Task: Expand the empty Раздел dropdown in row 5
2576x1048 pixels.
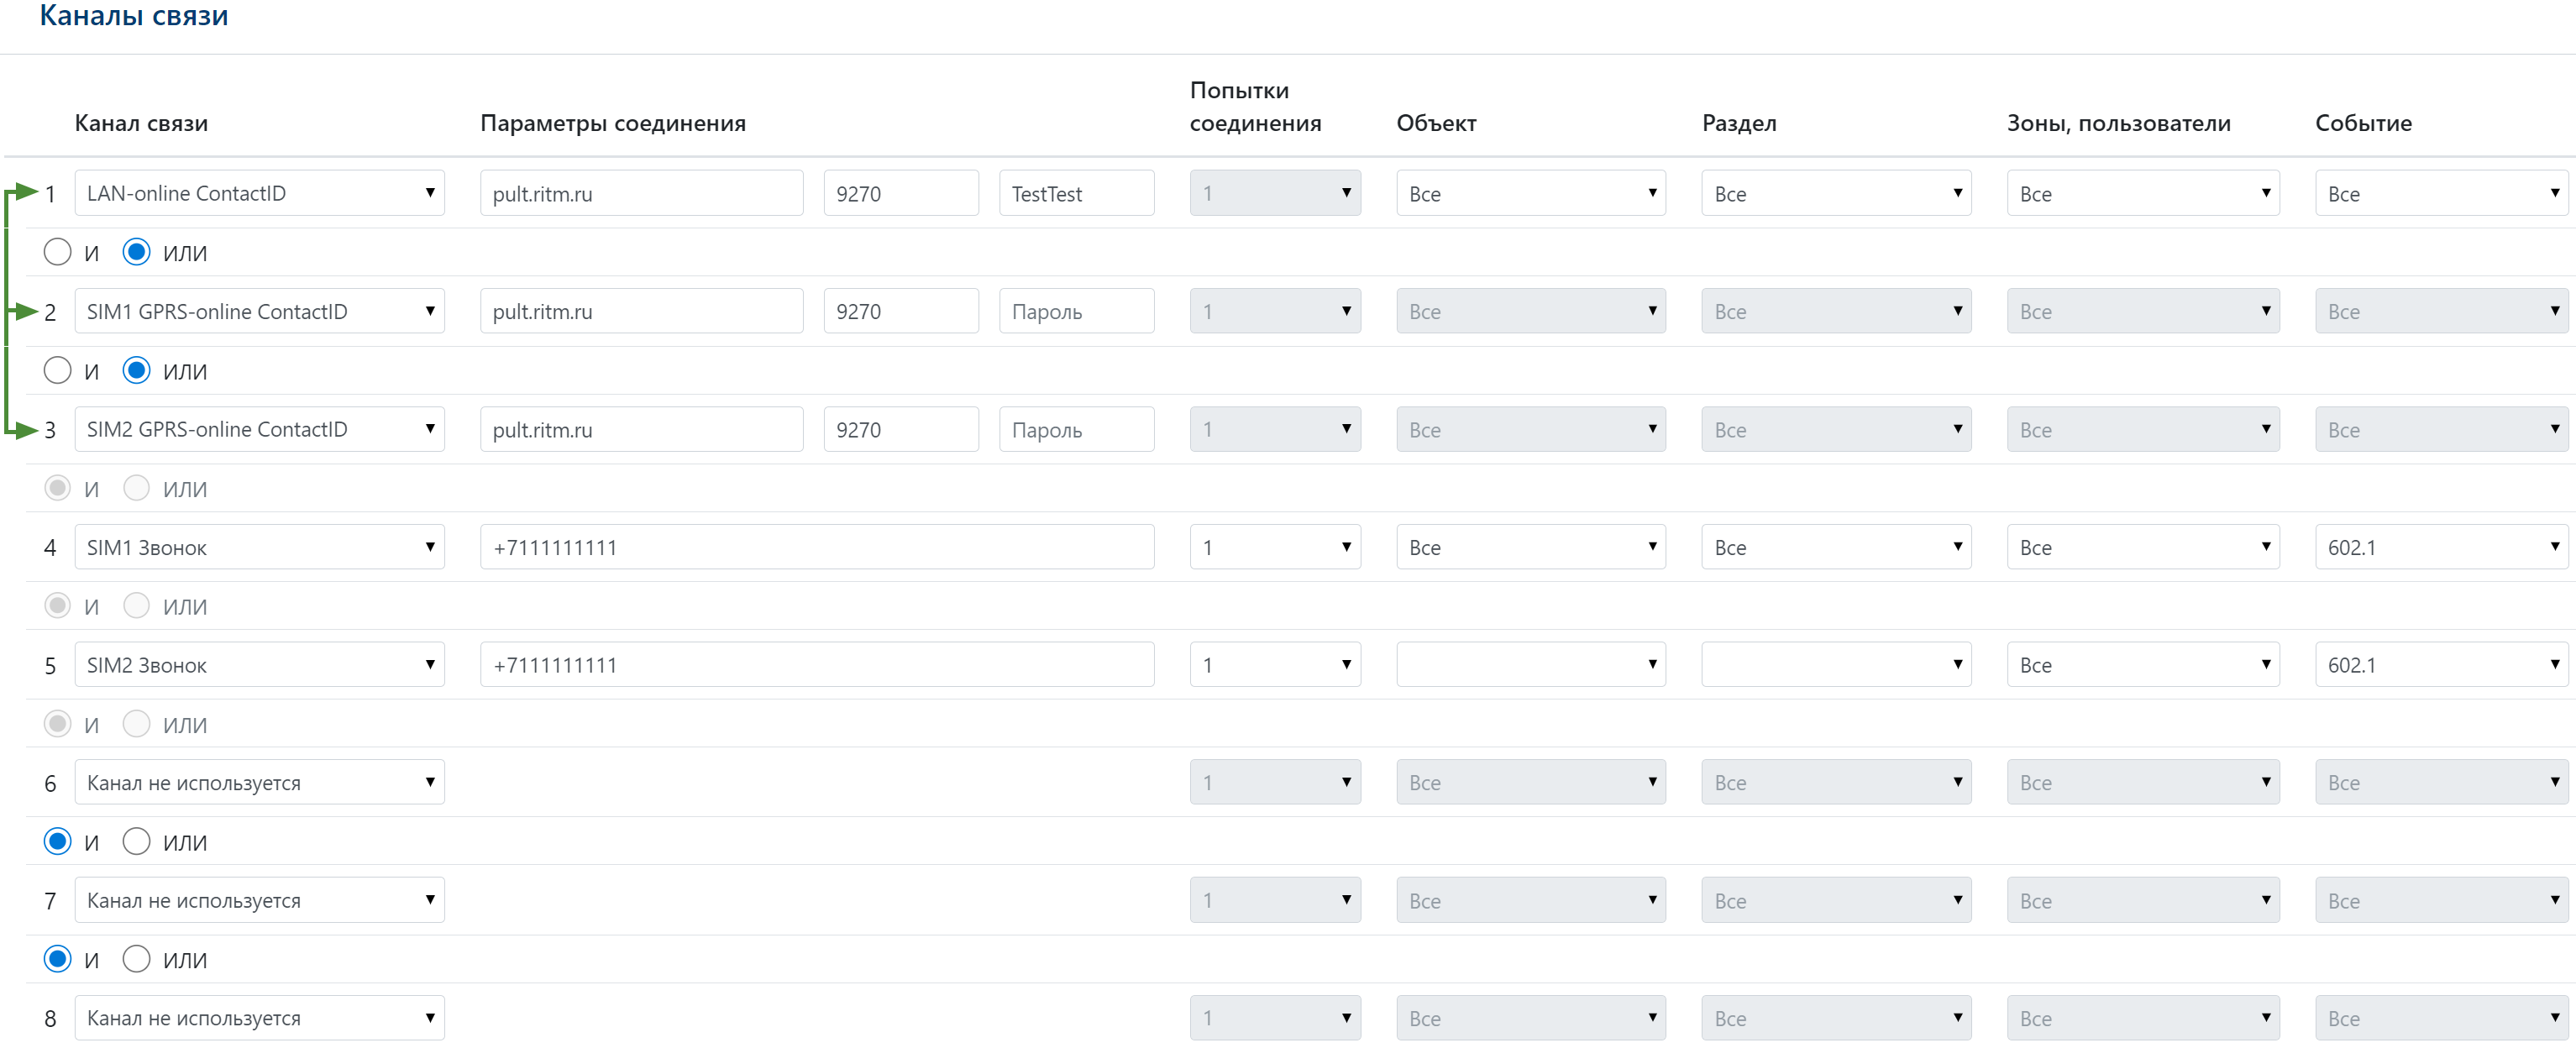Action: tap(1835, 665)
